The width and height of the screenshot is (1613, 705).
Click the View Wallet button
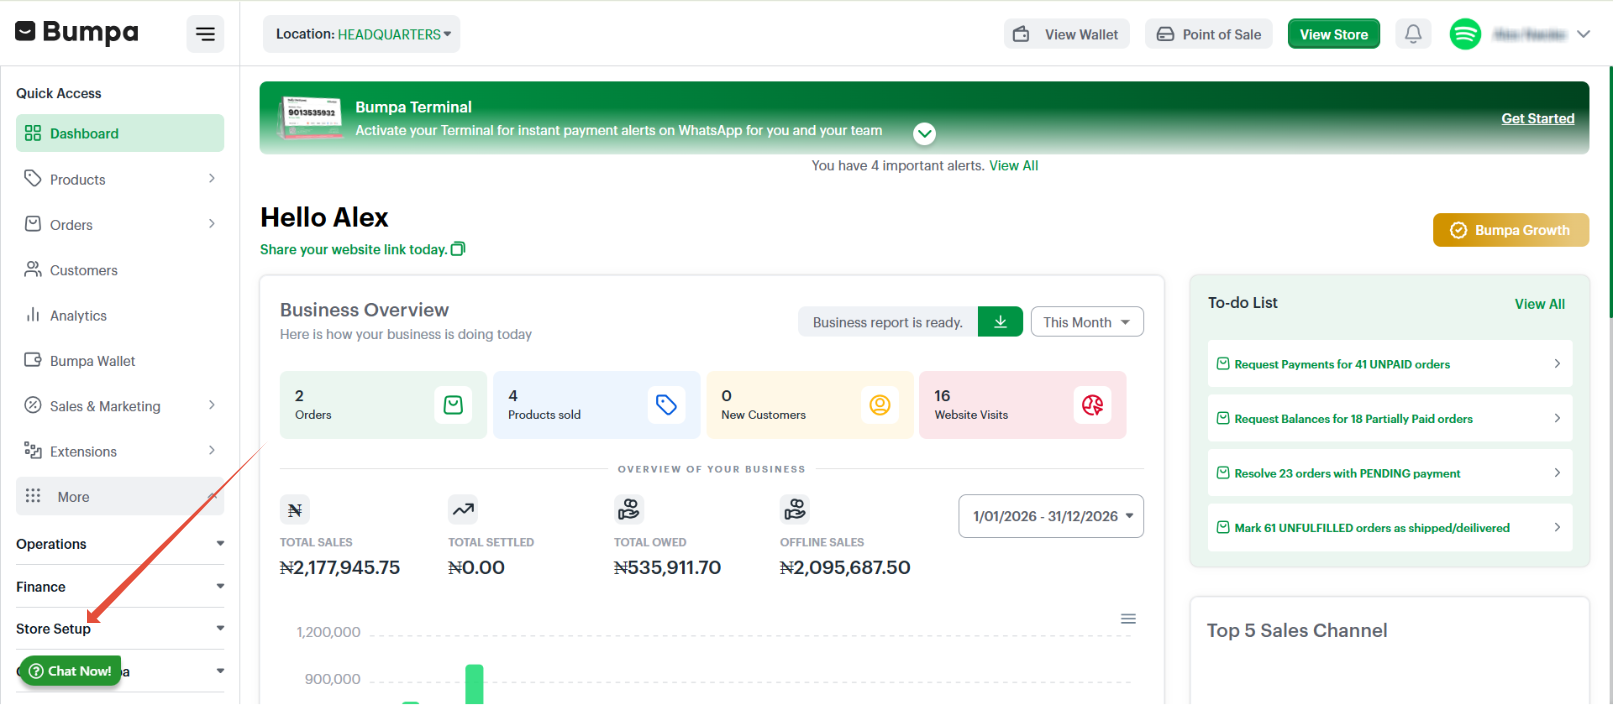pos(1066,34)
